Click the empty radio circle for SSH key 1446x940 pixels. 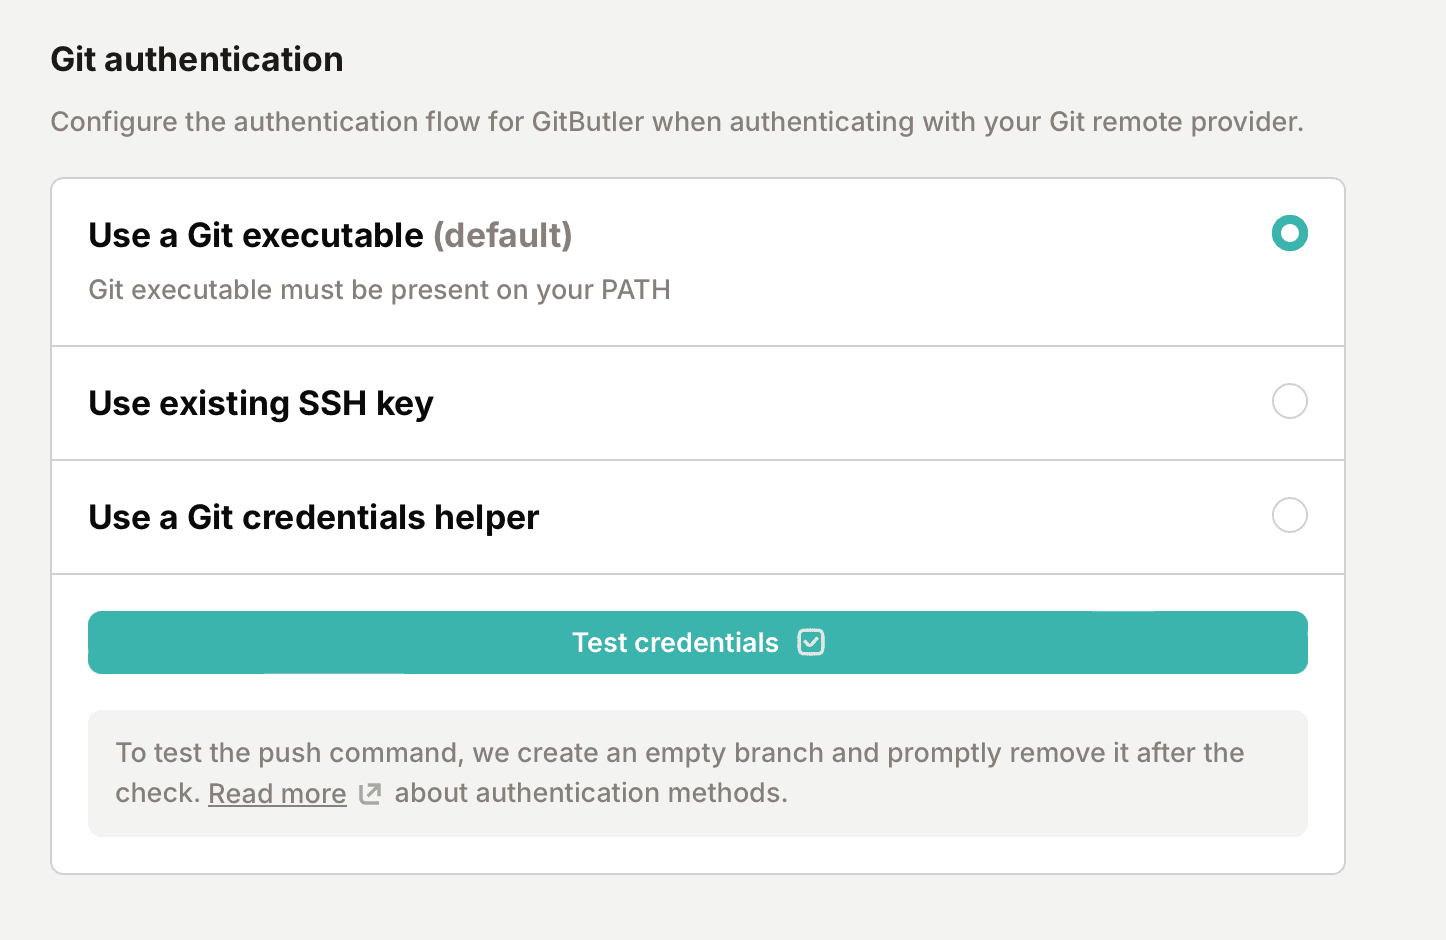pos(1290,401)
